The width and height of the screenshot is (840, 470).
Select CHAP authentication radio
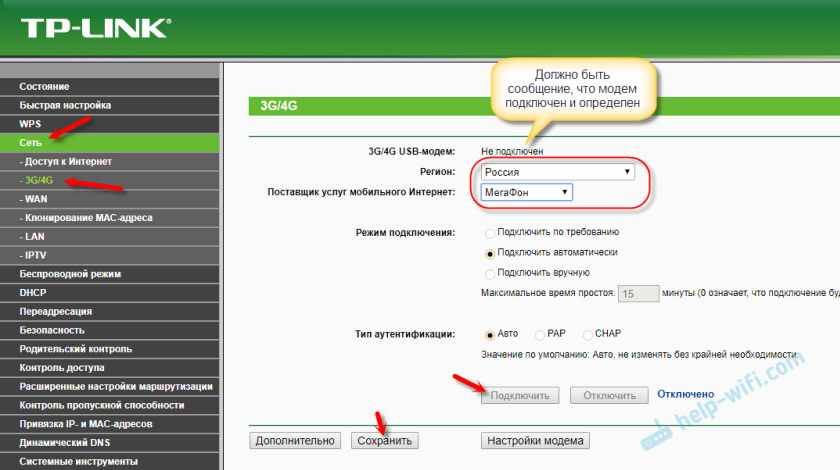tap(587, 335)
